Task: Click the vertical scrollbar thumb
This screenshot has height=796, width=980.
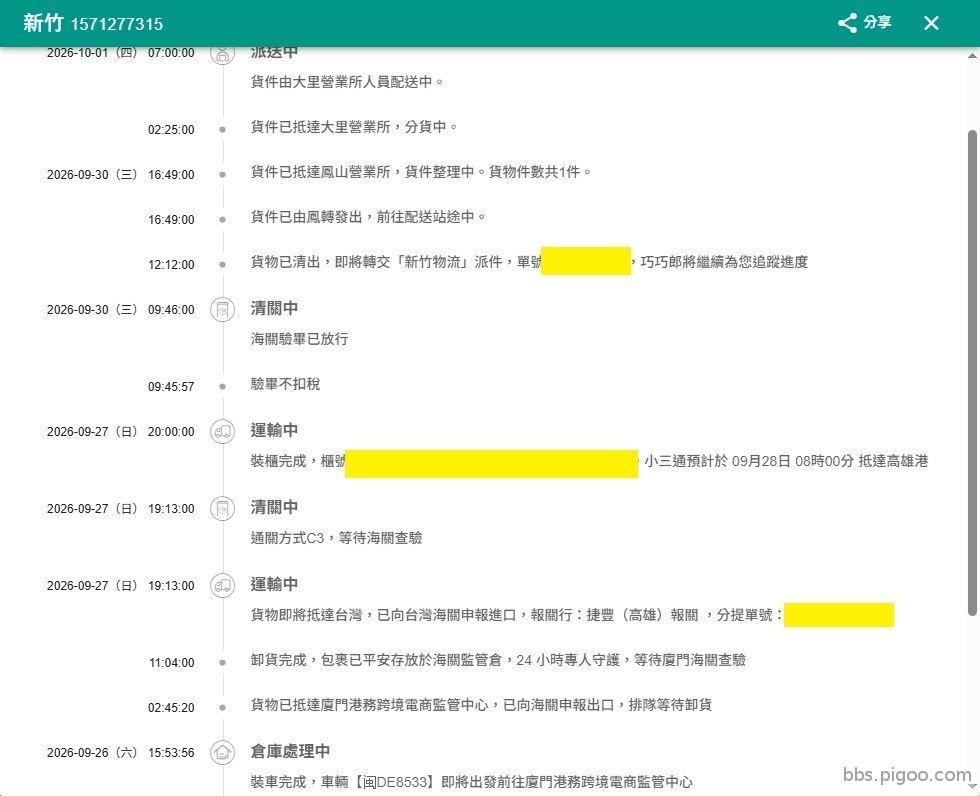Action: 972,372
